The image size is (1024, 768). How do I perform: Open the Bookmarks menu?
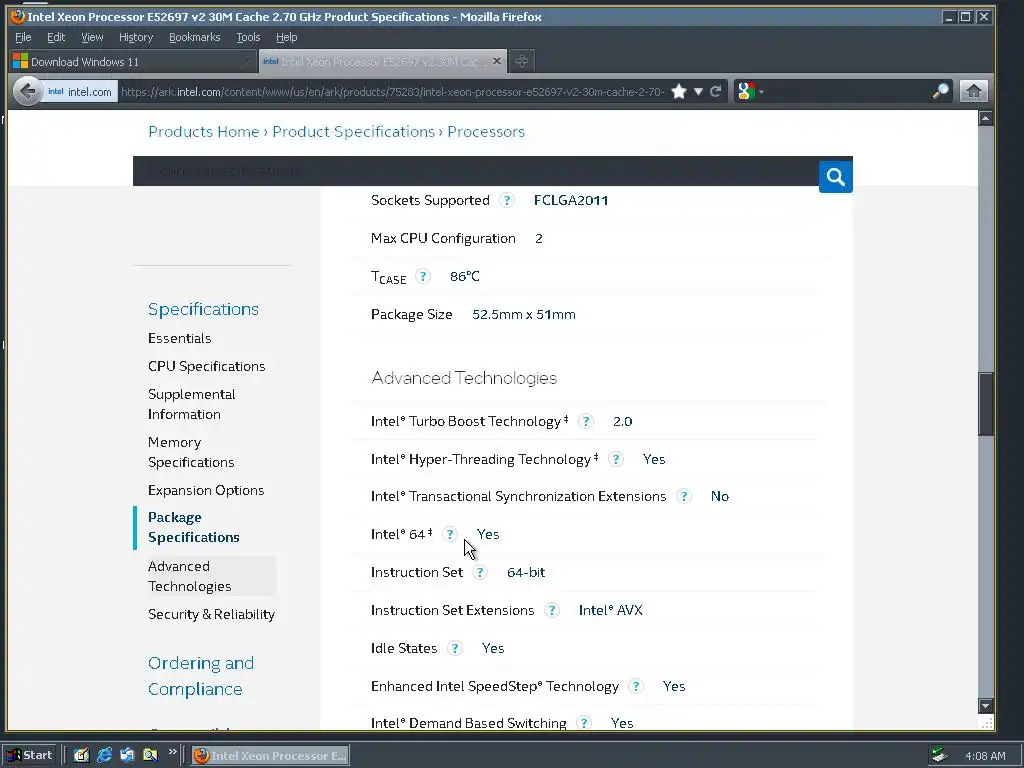click(195, 37)
